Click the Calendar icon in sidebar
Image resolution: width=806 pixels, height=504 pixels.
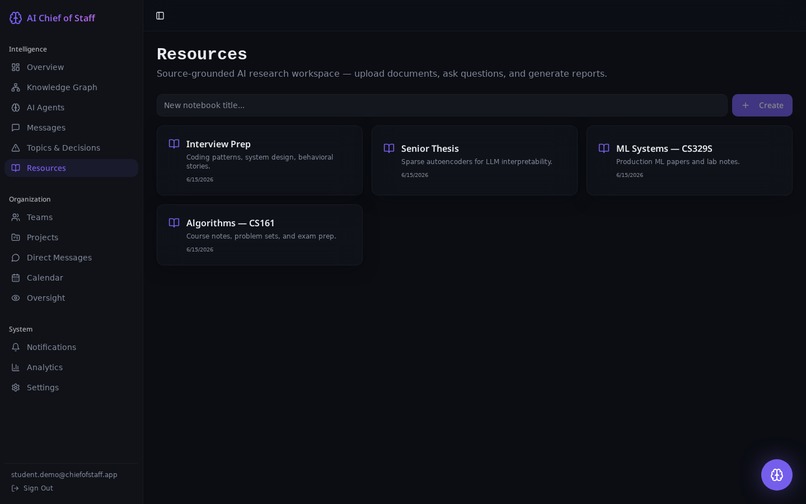coord(16,278)
